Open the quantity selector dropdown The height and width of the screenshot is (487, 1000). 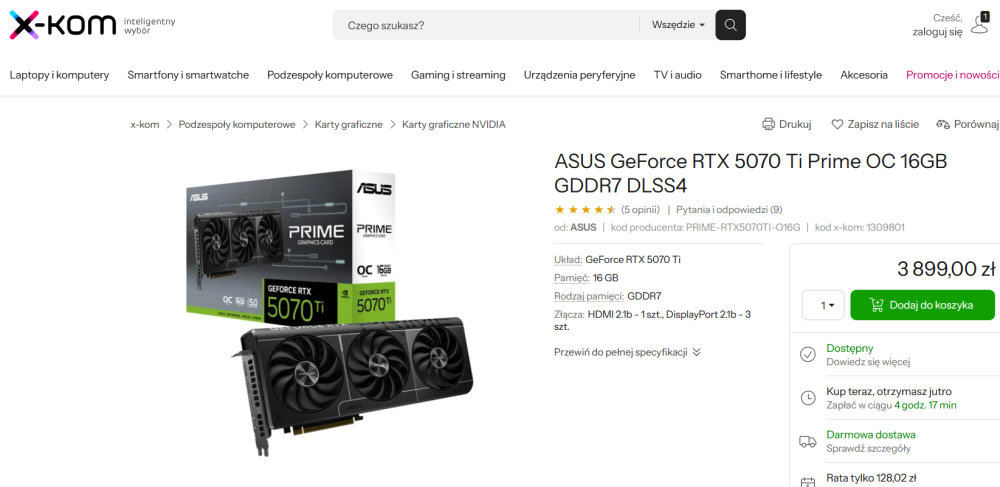[824, 305]
